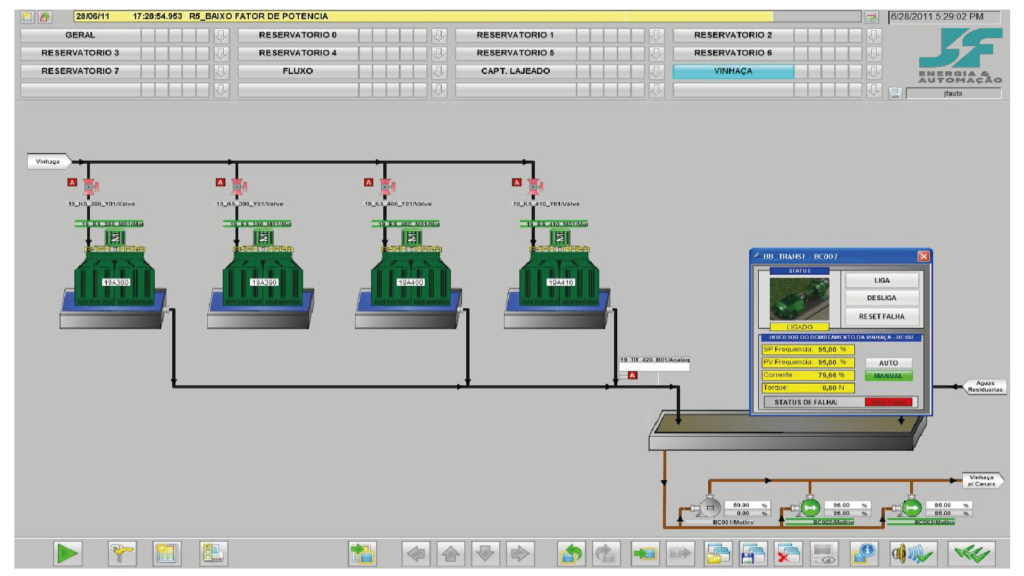The height and width of the screenshot is (576, 1024).
Task: Click the blue left navigation arrow
Action: pos(416,554)
